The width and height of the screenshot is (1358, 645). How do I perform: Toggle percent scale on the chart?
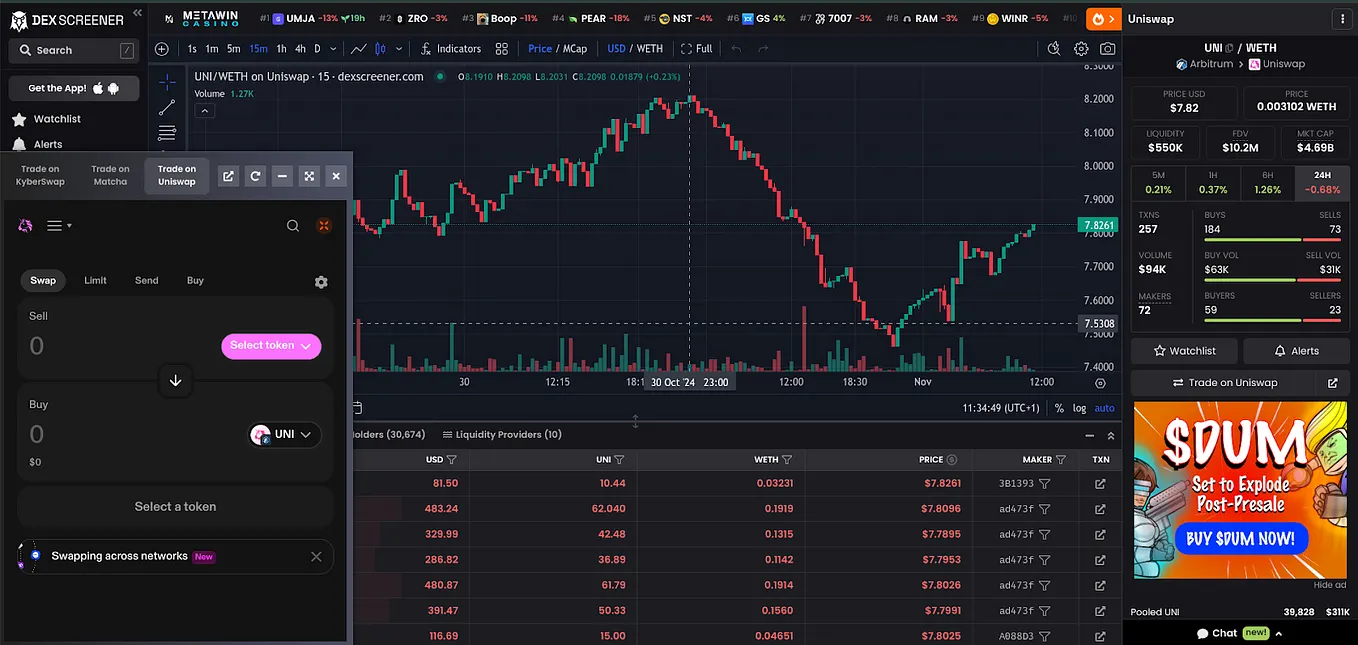[1059, 408]
